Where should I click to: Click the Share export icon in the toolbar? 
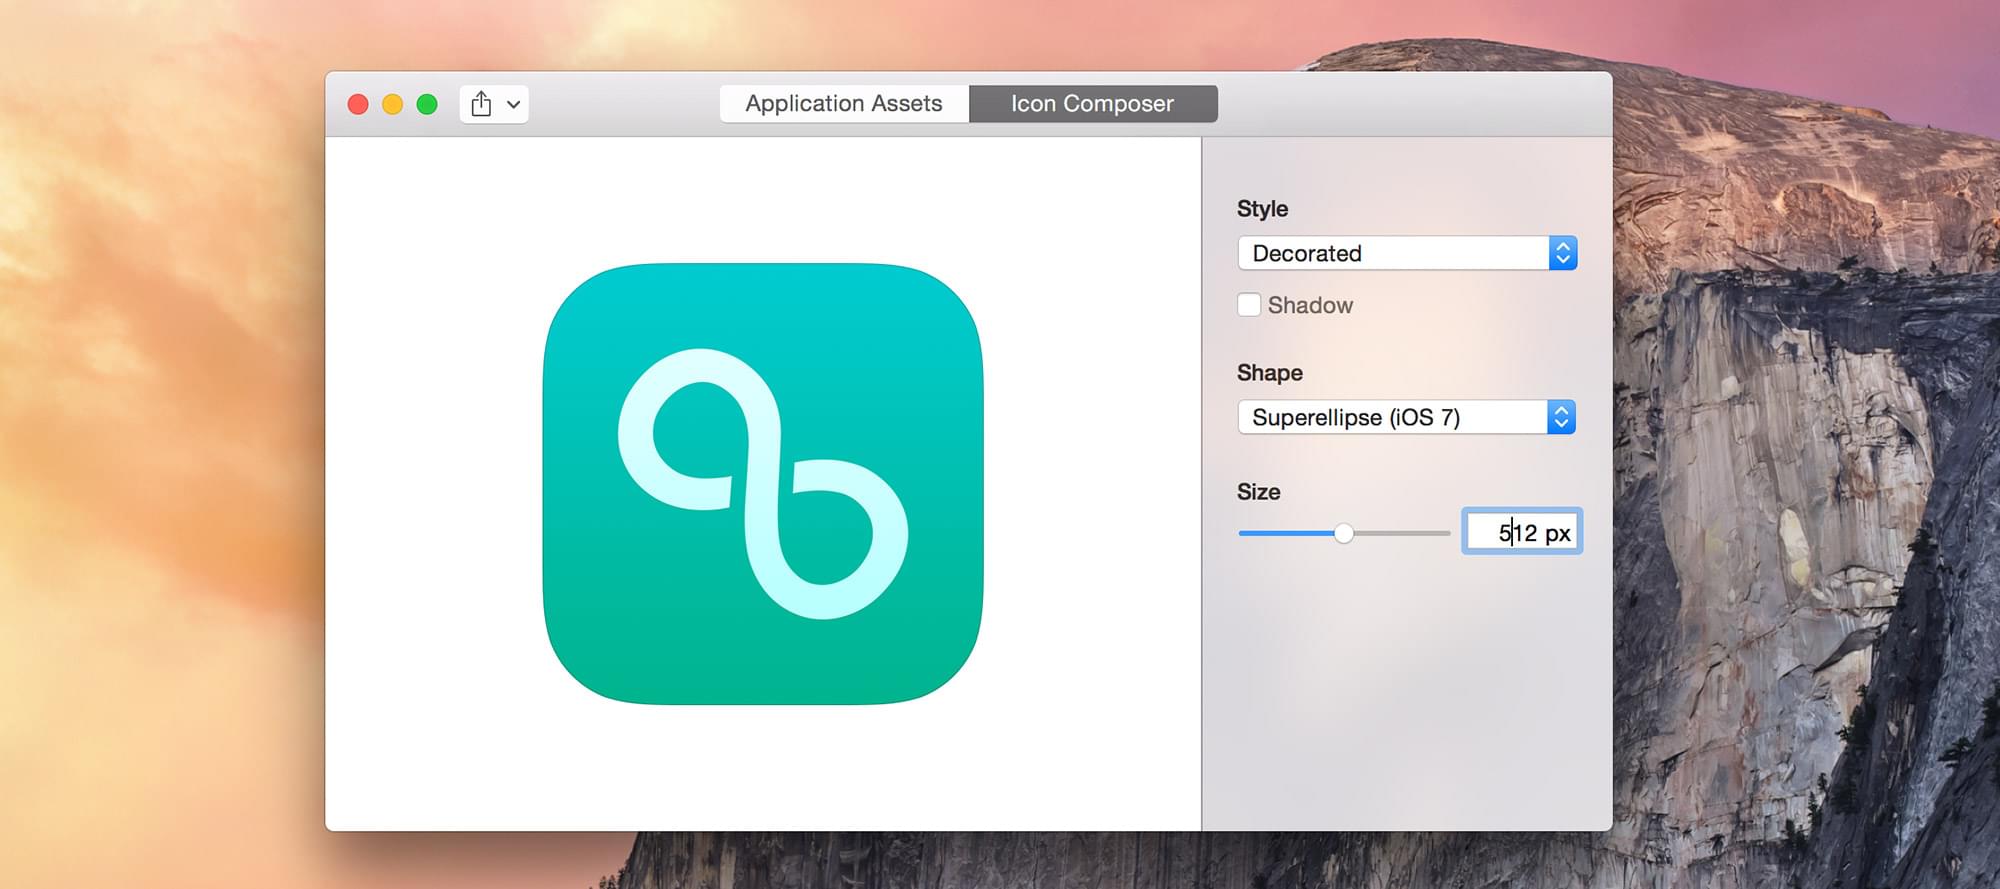(481, 104)
